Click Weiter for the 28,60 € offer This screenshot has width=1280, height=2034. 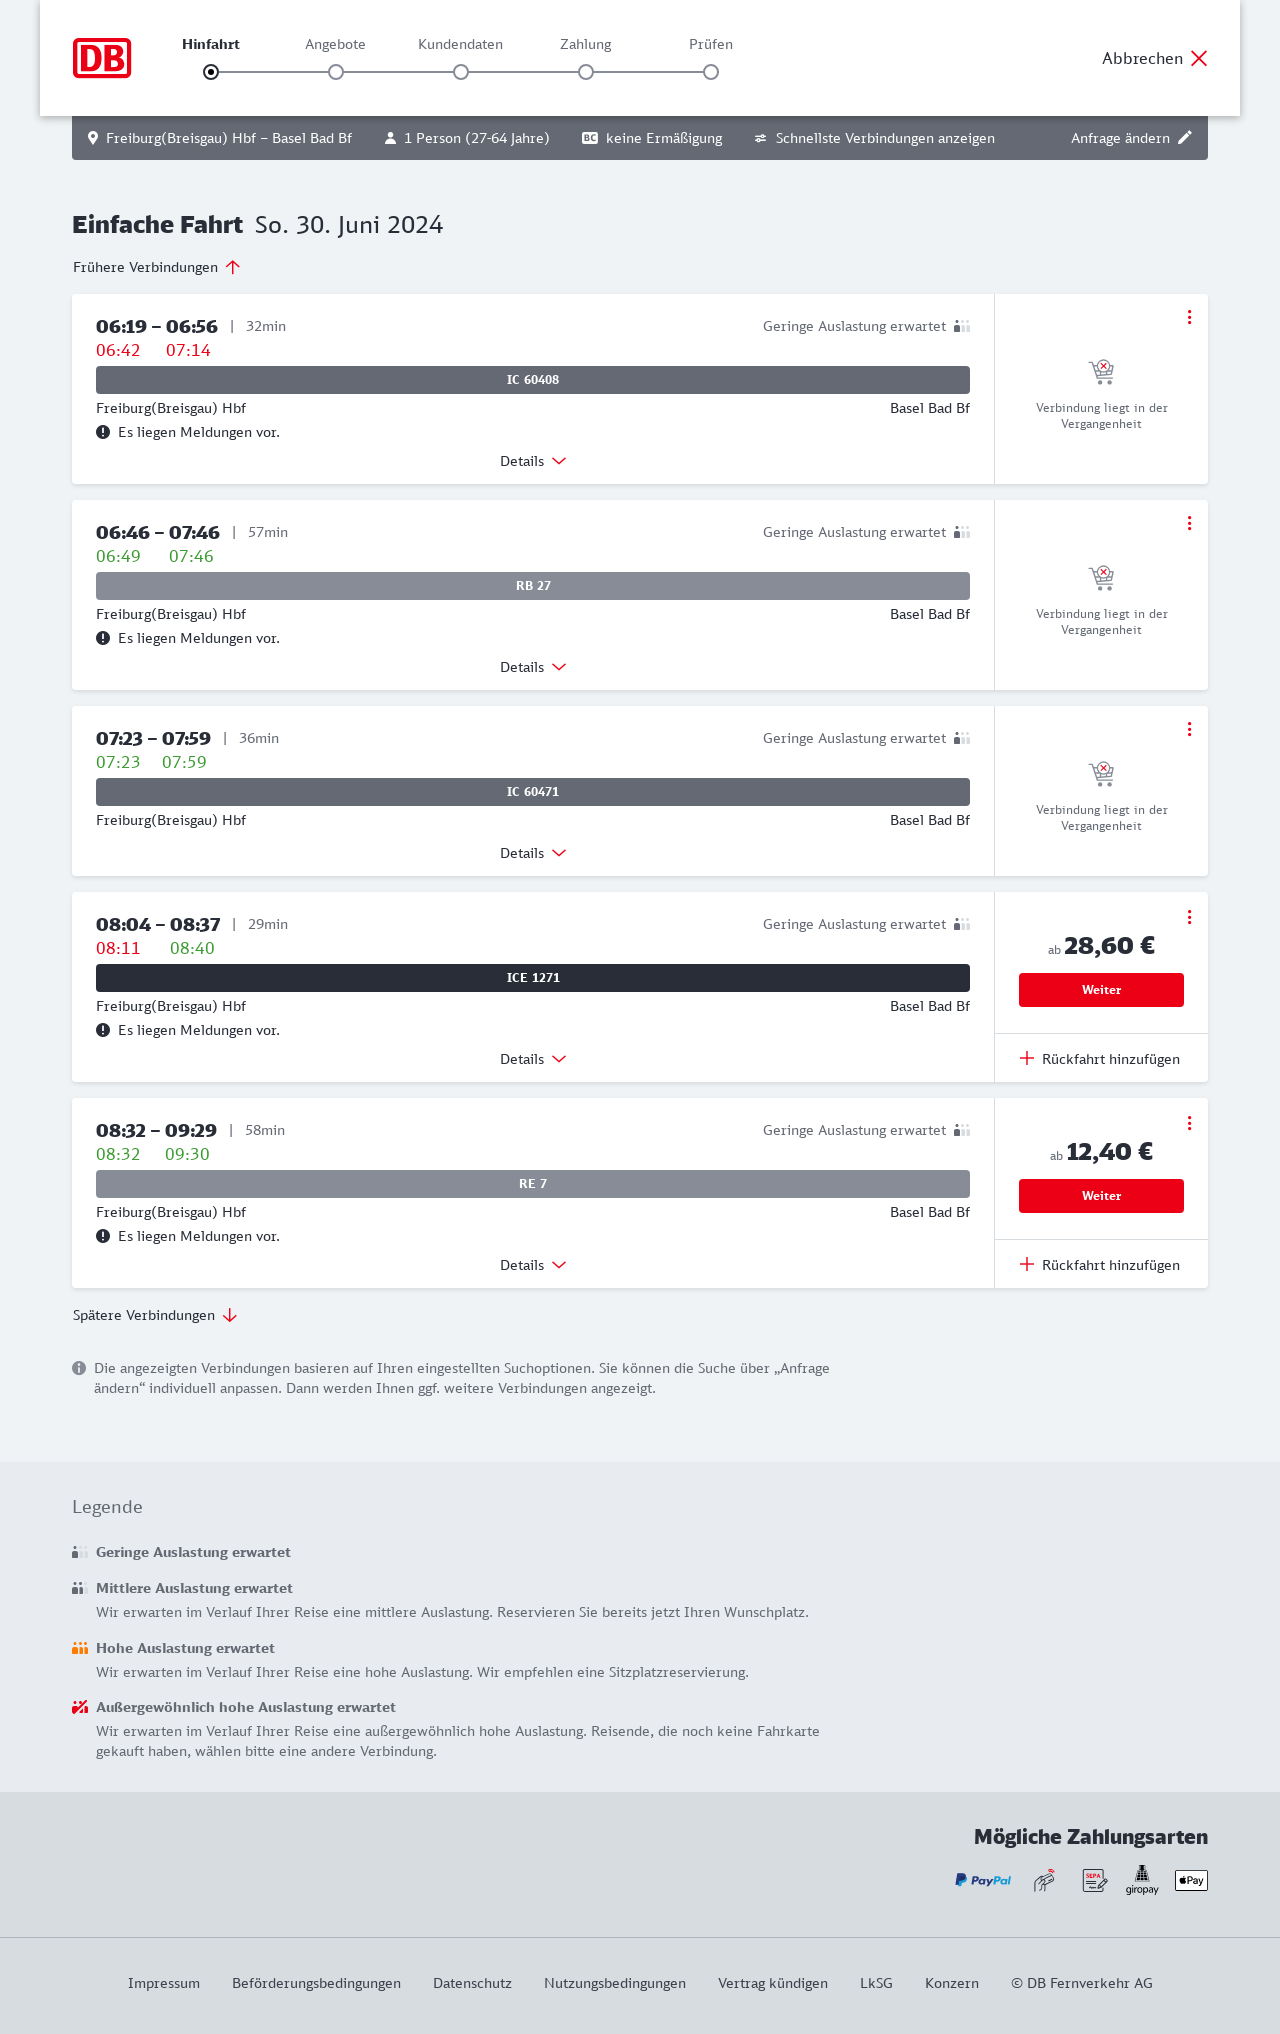pos(1101,990)
